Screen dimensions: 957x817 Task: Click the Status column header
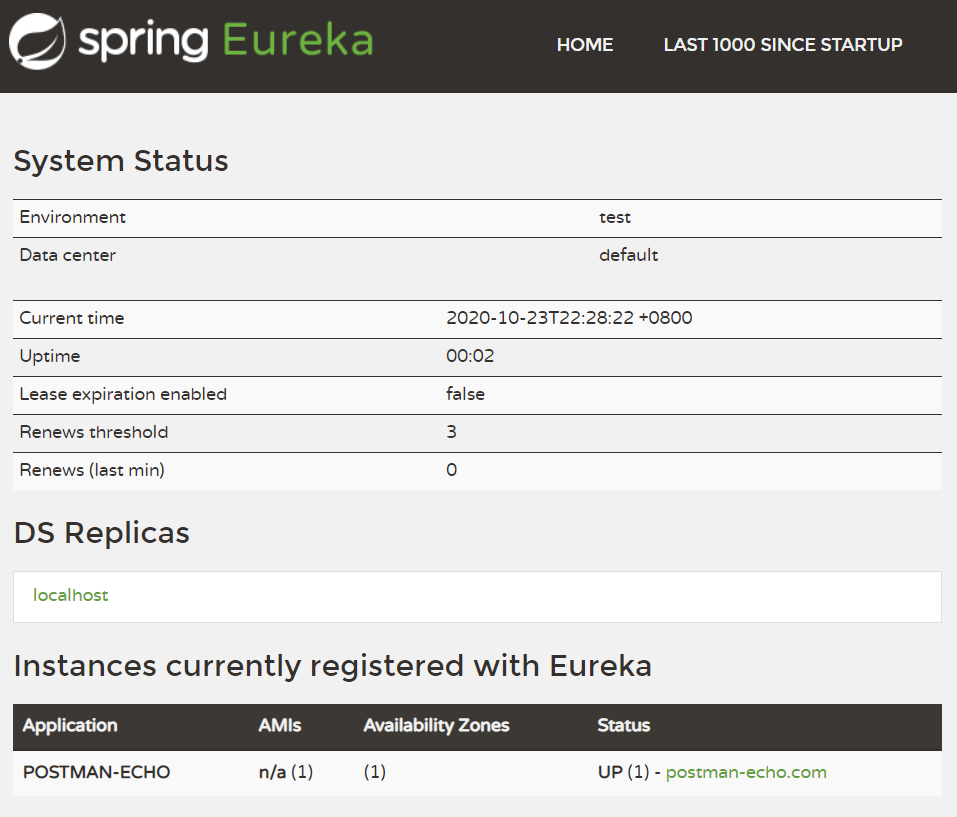[x=624, y=725]
